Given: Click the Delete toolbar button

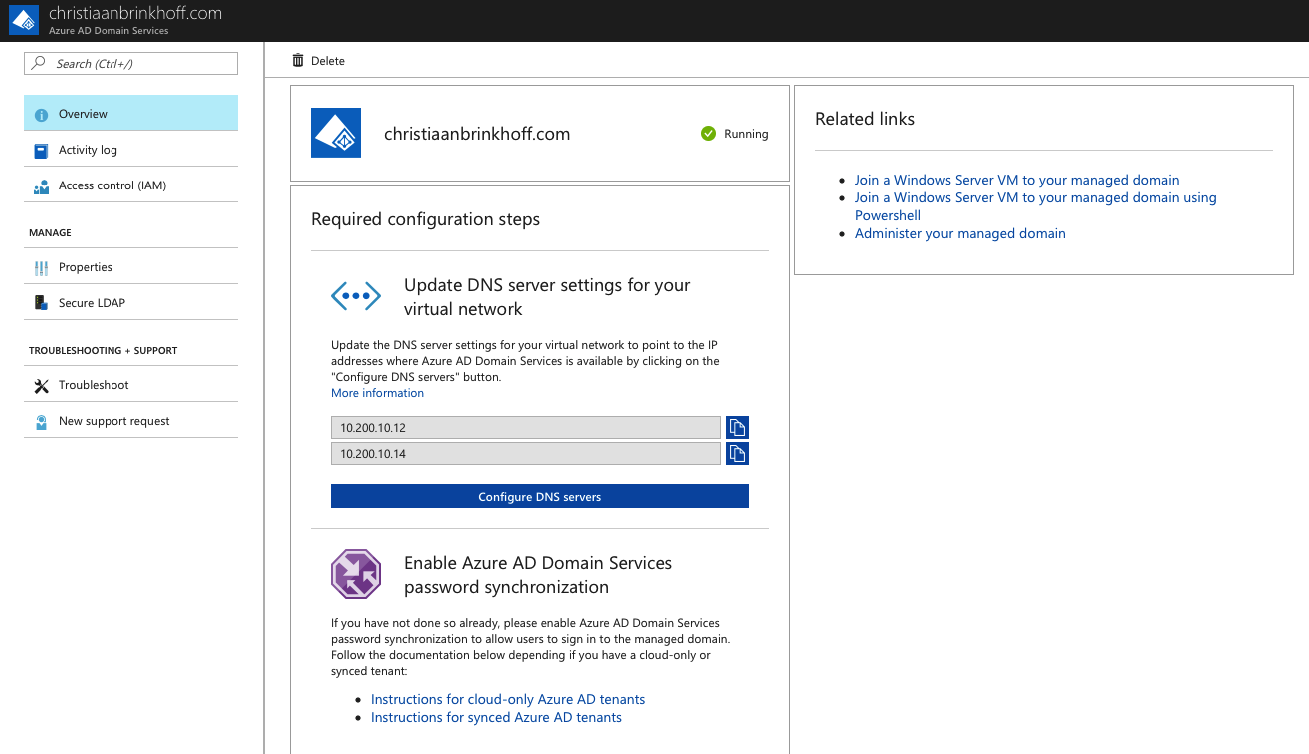Looking at the screenshot, I should click(x=318, y=61).
